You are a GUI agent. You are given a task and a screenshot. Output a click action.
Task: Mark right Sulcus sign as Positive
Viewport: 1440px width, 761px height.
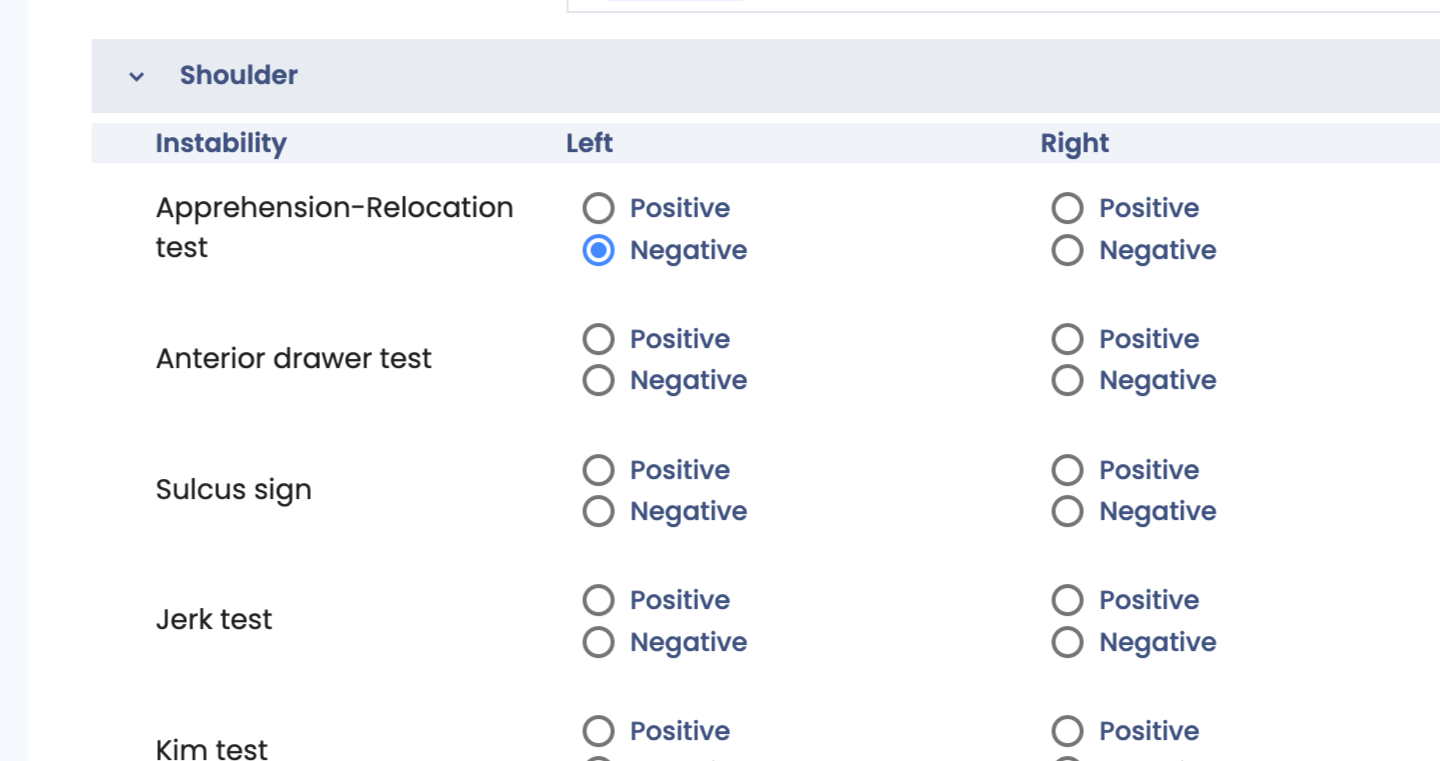[x=1067, y=470]
